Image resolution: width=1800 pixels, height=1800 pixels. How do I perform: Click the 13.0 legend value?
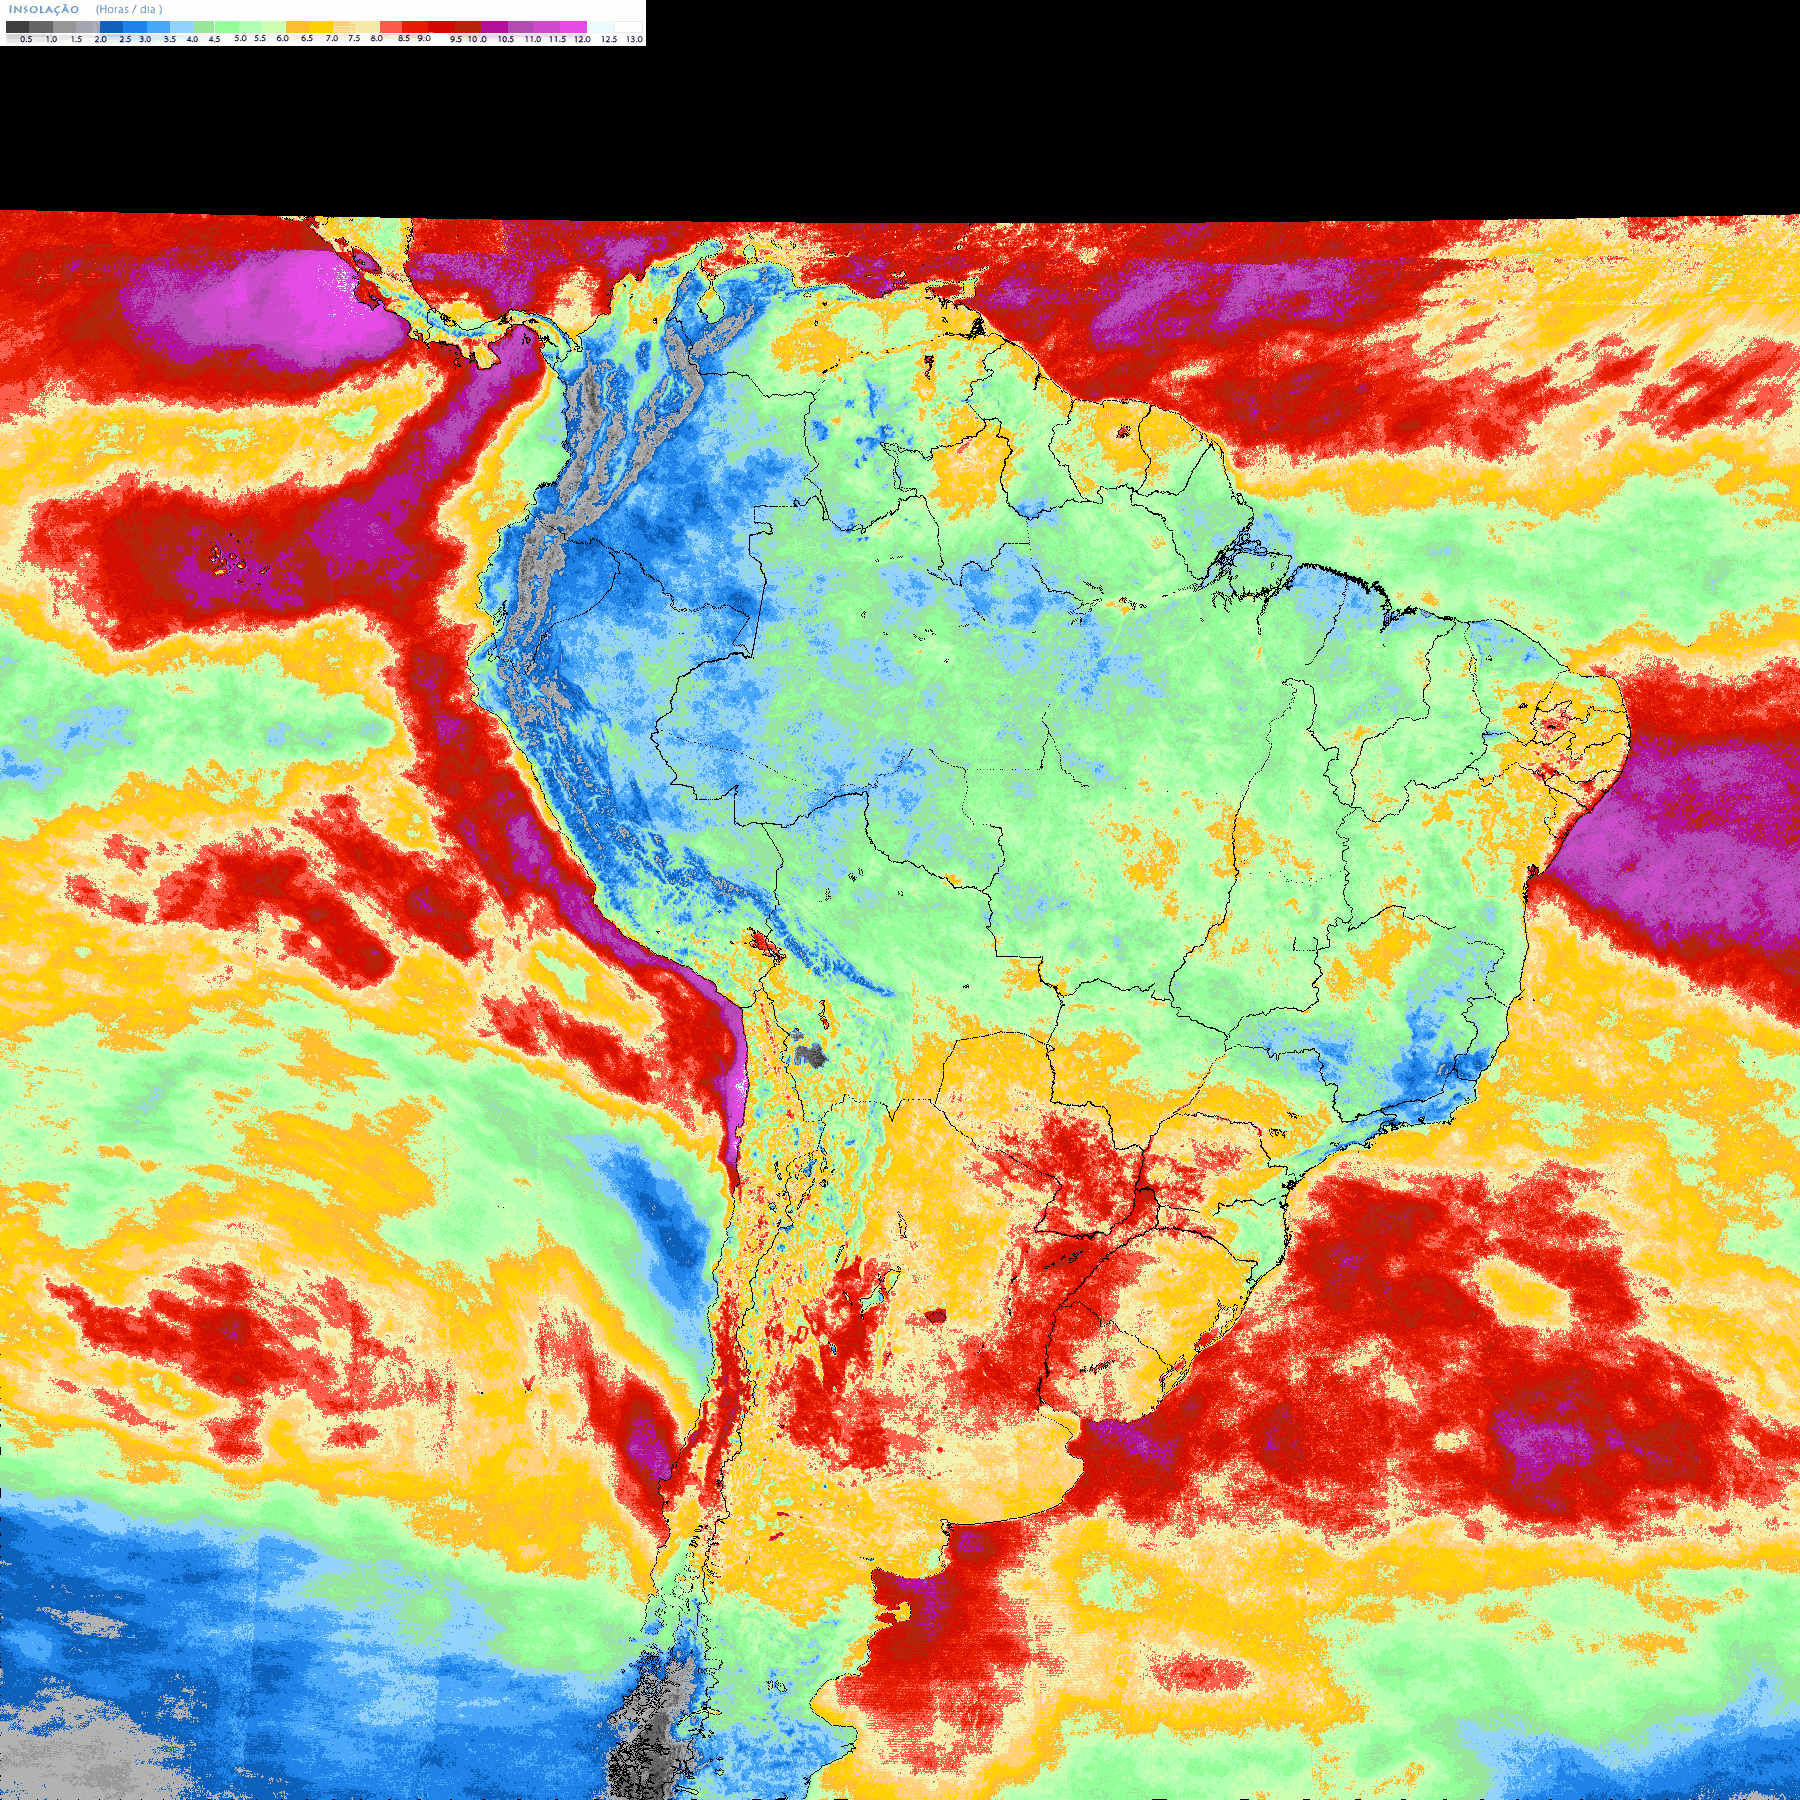pyautogui.click(x=634, y=39)
